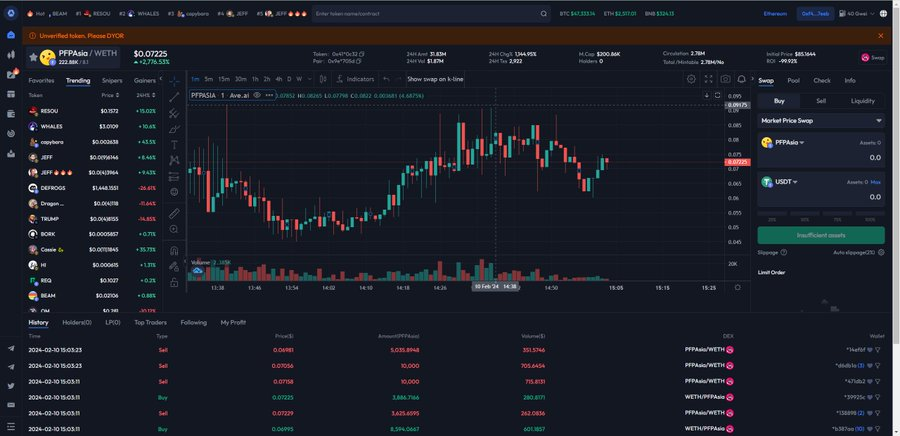The width and height of the screenshot is (900, 436).
Task: Open chart settings gear
Action: (x=692, y=79)
